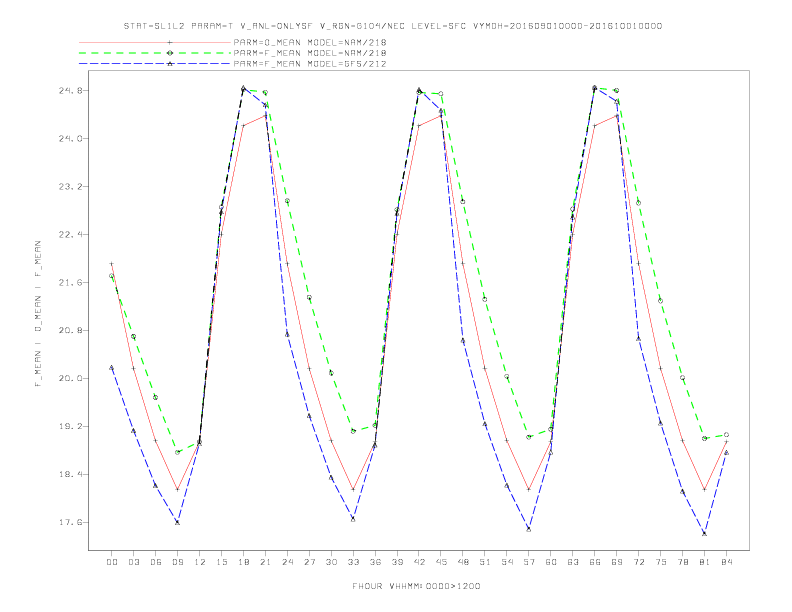Click x-axis forecast hour label 21
792x612 pixels.
[266, 562]
